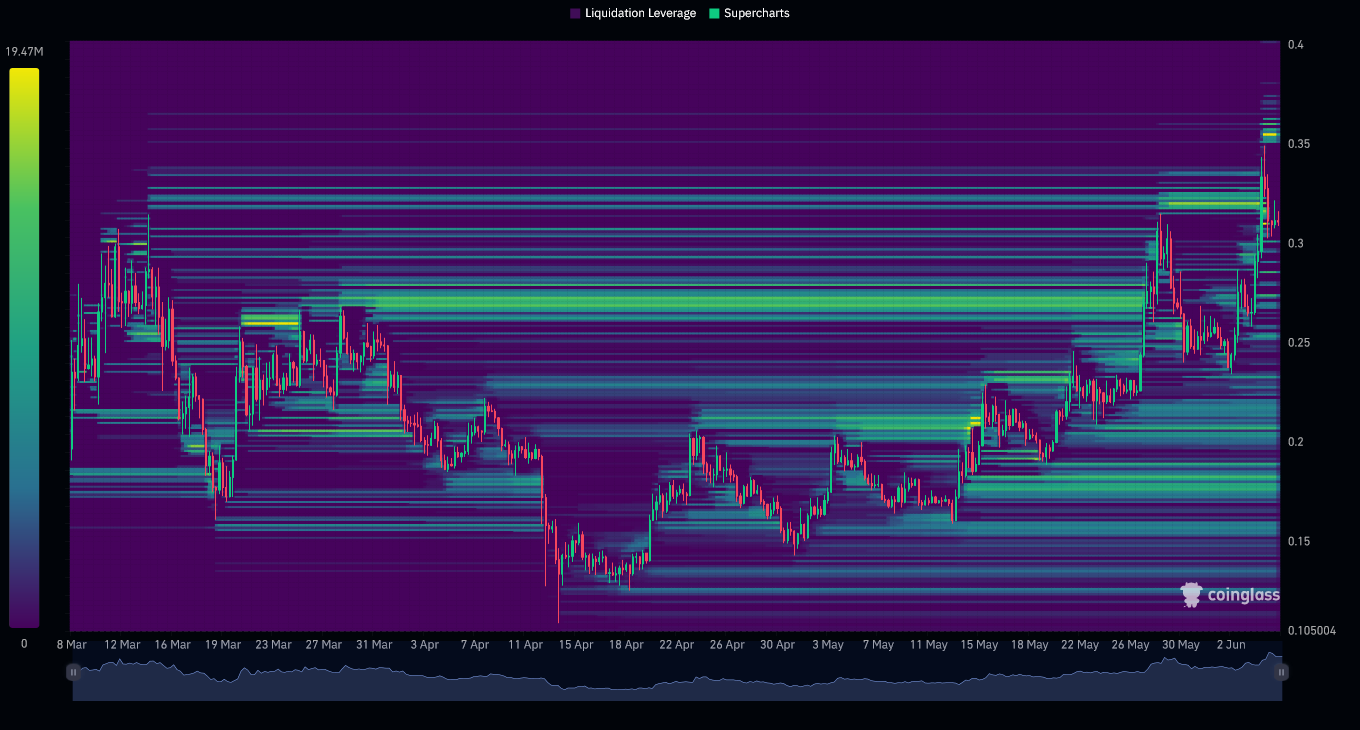Toggle the Liquidation Leverage legend entry
Screen dimensions: 1360x730
pos(633,13)
